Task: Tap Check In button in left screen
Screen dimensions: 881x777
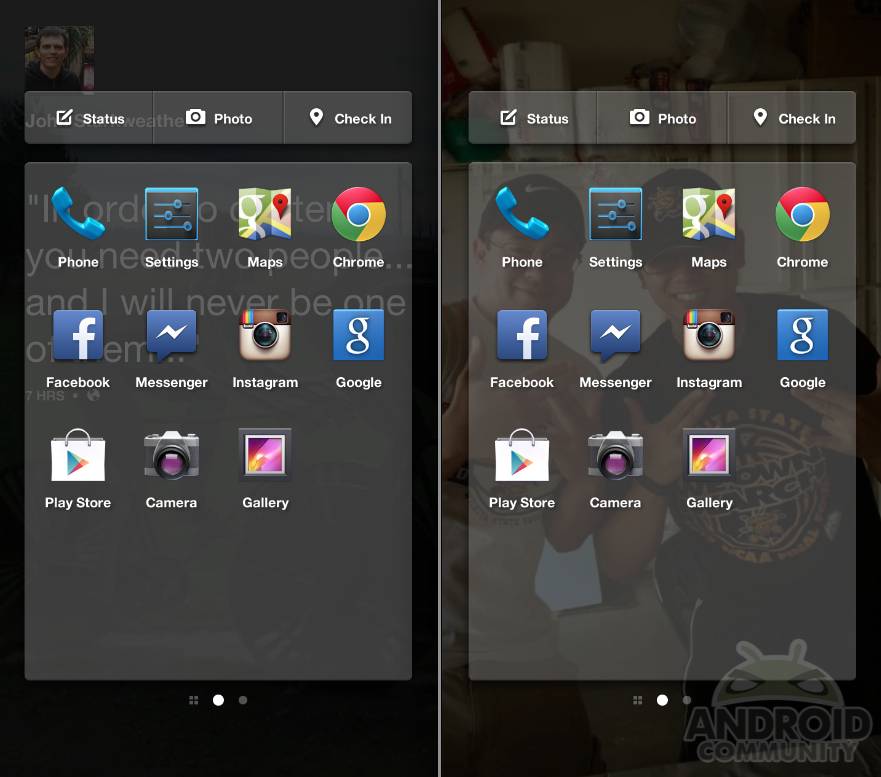Action: (x=348, y=118)
